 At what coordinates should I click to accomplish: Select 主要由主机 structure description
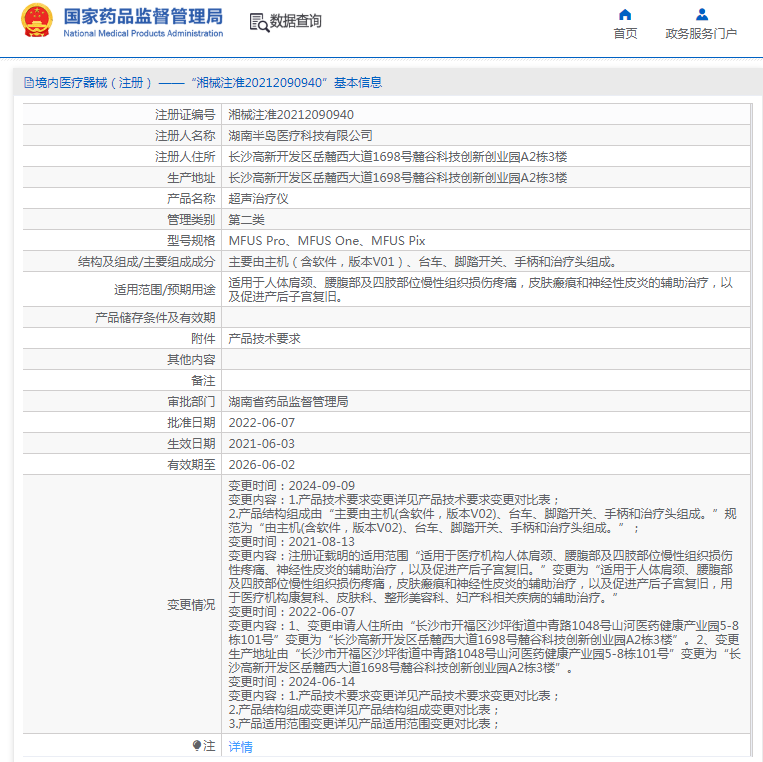click(423, 262)
